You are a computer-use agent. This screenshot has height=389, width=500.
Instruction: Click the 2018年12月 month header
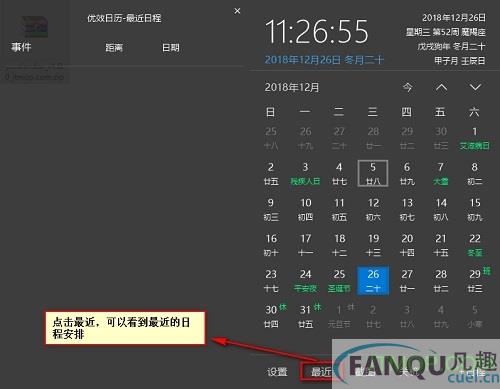(292, 88)
